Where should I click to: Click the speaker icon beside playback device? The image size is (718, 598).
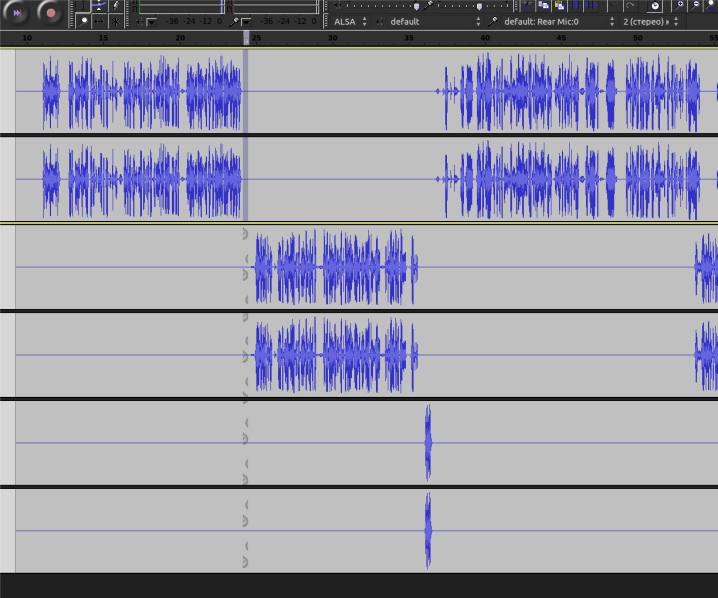[x=379, y=22]
